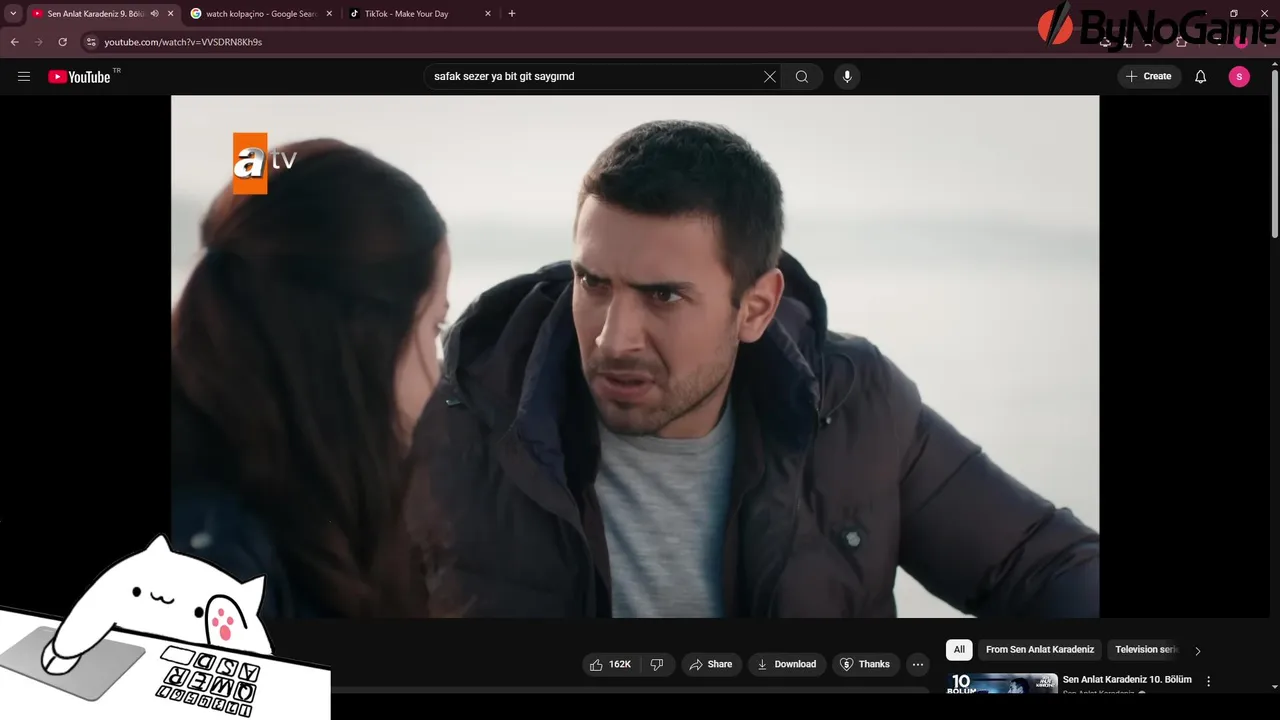1280x720 pixels.
Task: Start voice search with microphone icon
Action: (x=847, y=77)
